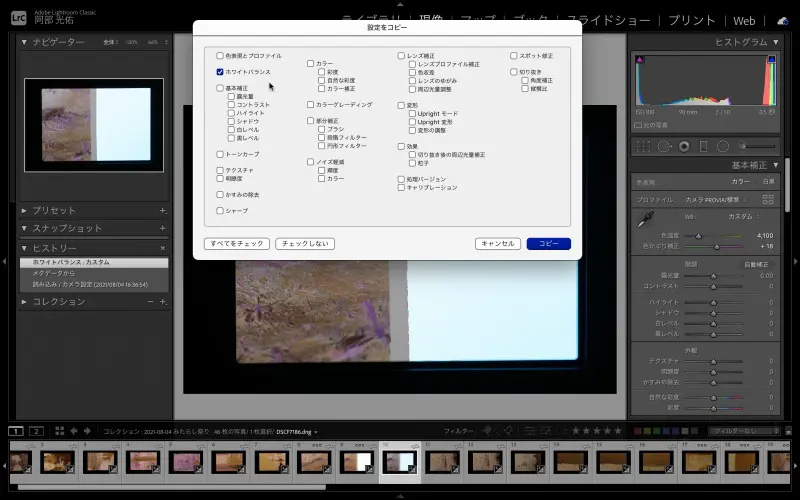Add a new snapshot with plus icon

tap(162, 228)
